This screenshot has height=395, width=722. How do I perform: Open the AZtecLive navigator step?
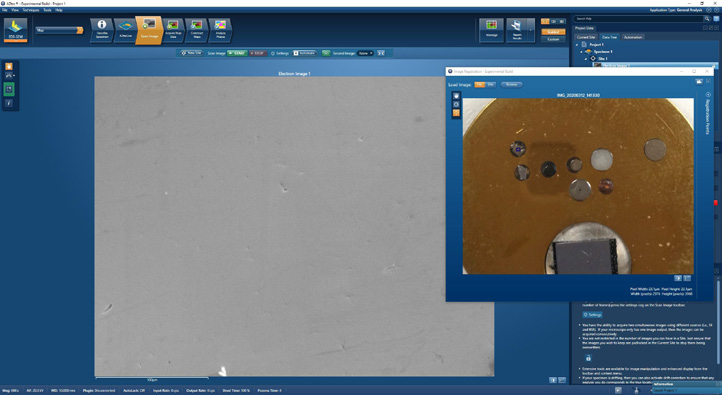[x=125, y=30]
